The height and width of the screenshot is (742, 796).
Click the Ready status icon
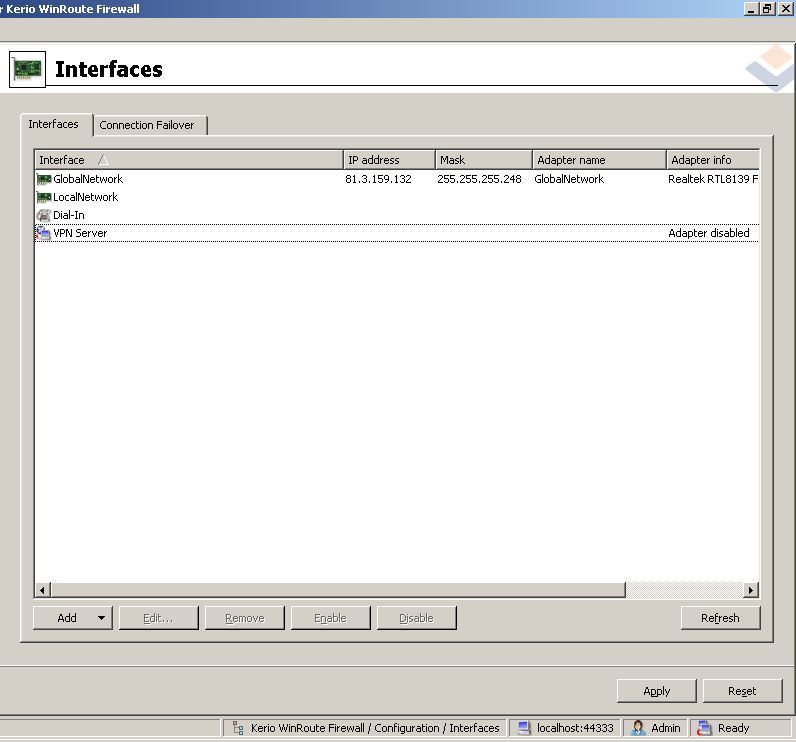click(x=704, y=728)
